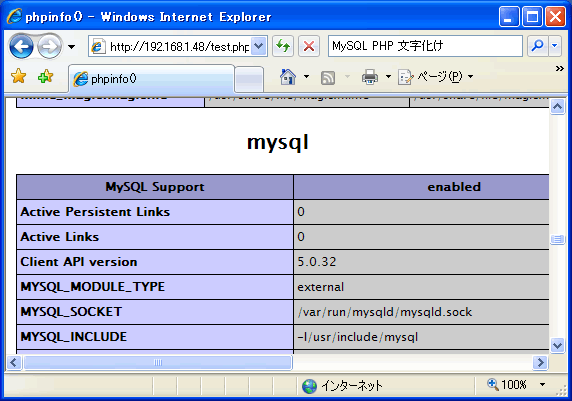Click the MYSQL_SOCKET label
Viewport: 572px width, 401px height.
click(71, 312)
